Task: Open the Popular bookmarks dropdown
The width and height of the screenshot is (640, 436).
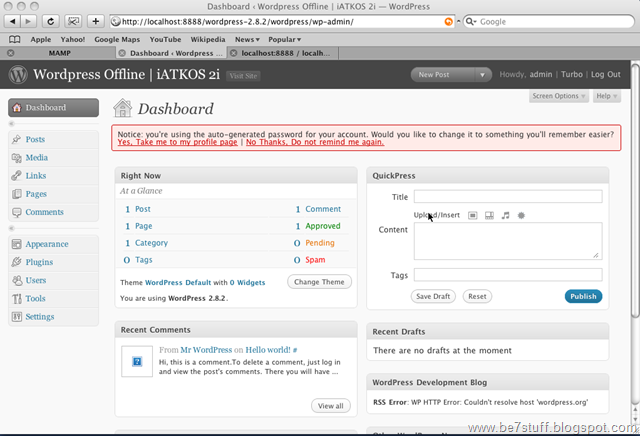Action: [284, 39]
